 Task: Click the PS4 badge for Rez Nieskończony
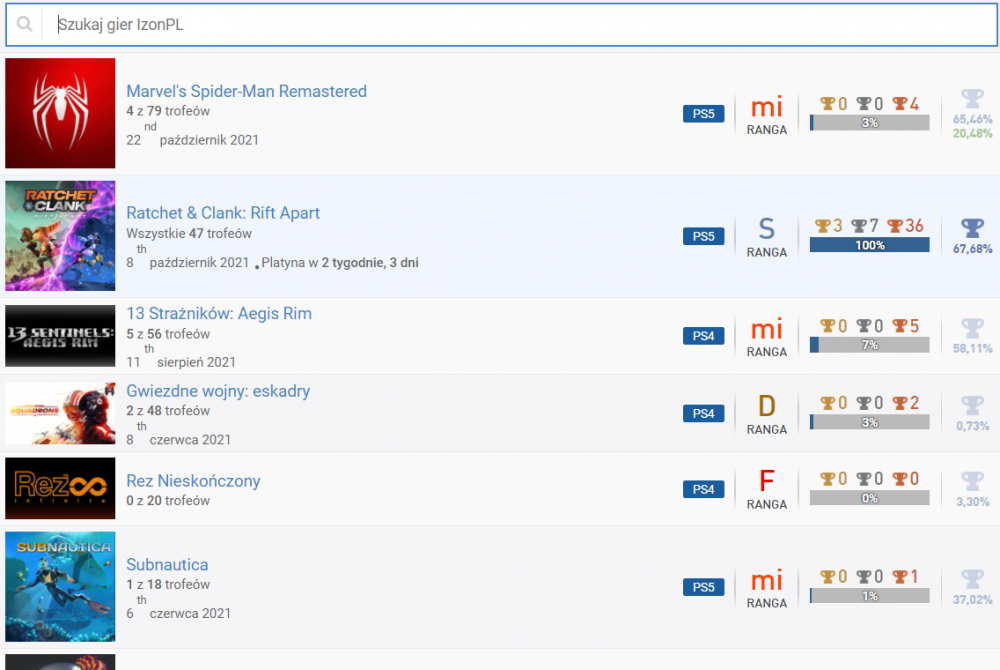[x=704, y=489]
